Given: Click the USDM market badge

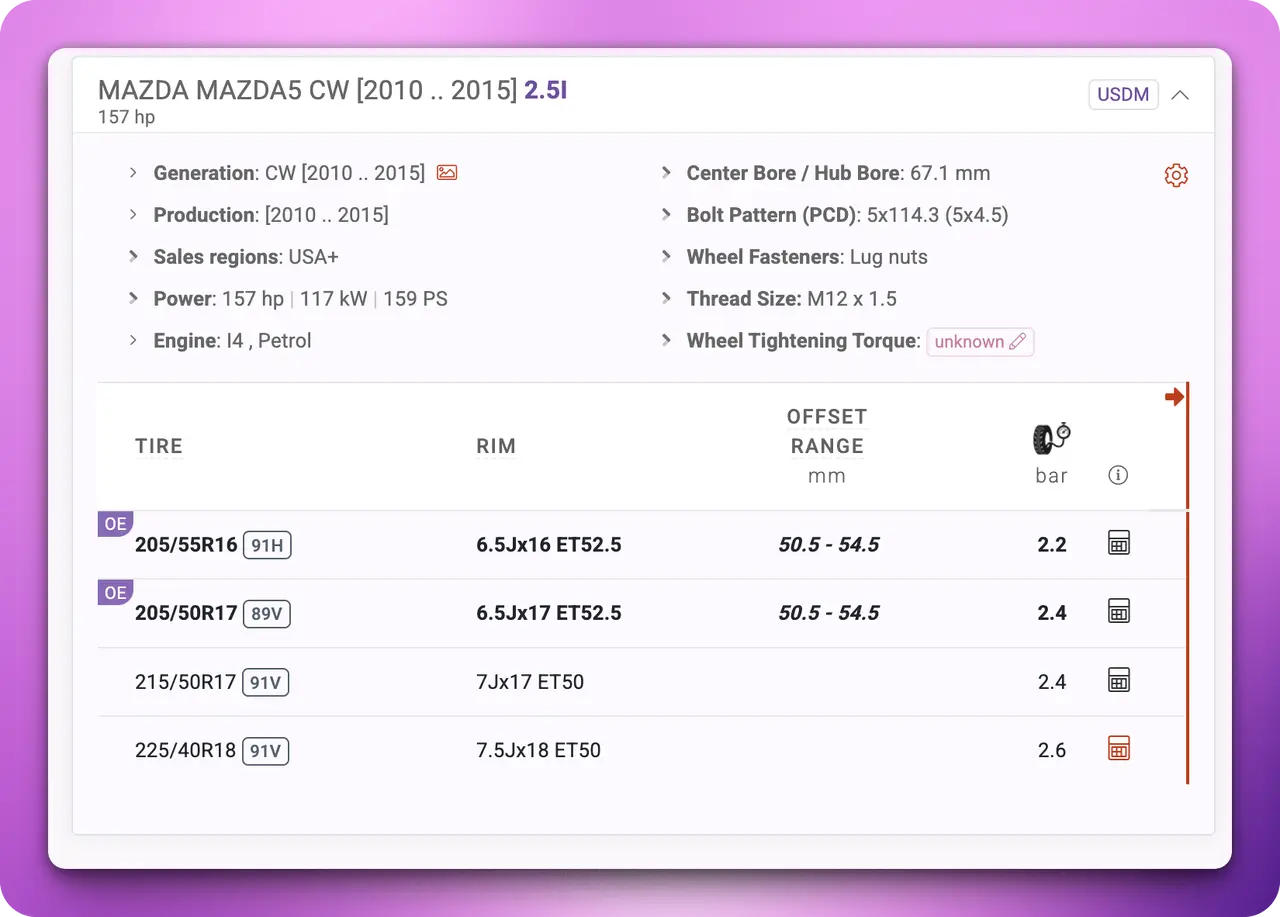Looking at the screenshot, I should click(1123, 95).
